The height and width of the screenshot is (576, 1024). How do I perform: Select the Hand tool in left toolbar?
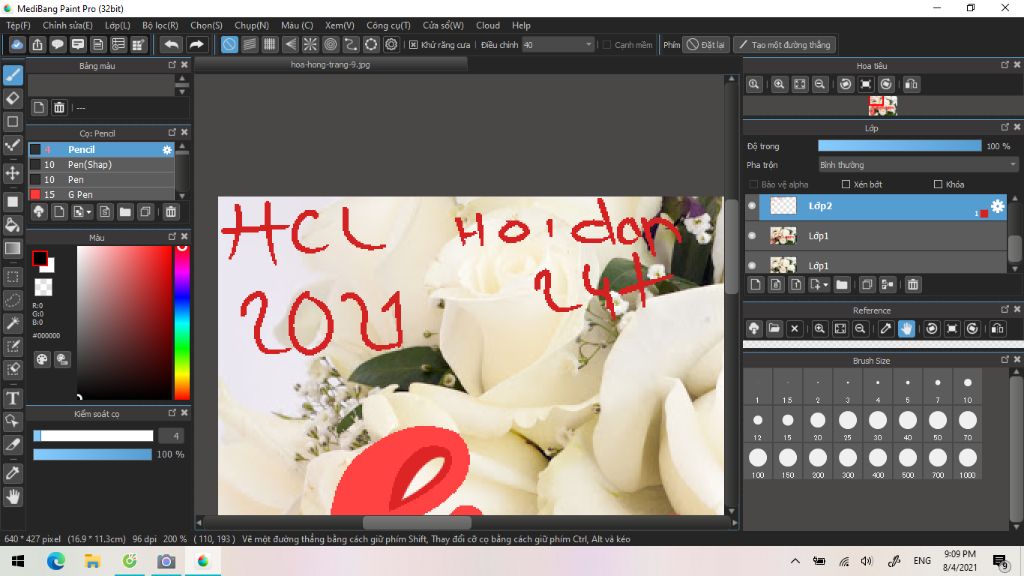coord(12,497)
